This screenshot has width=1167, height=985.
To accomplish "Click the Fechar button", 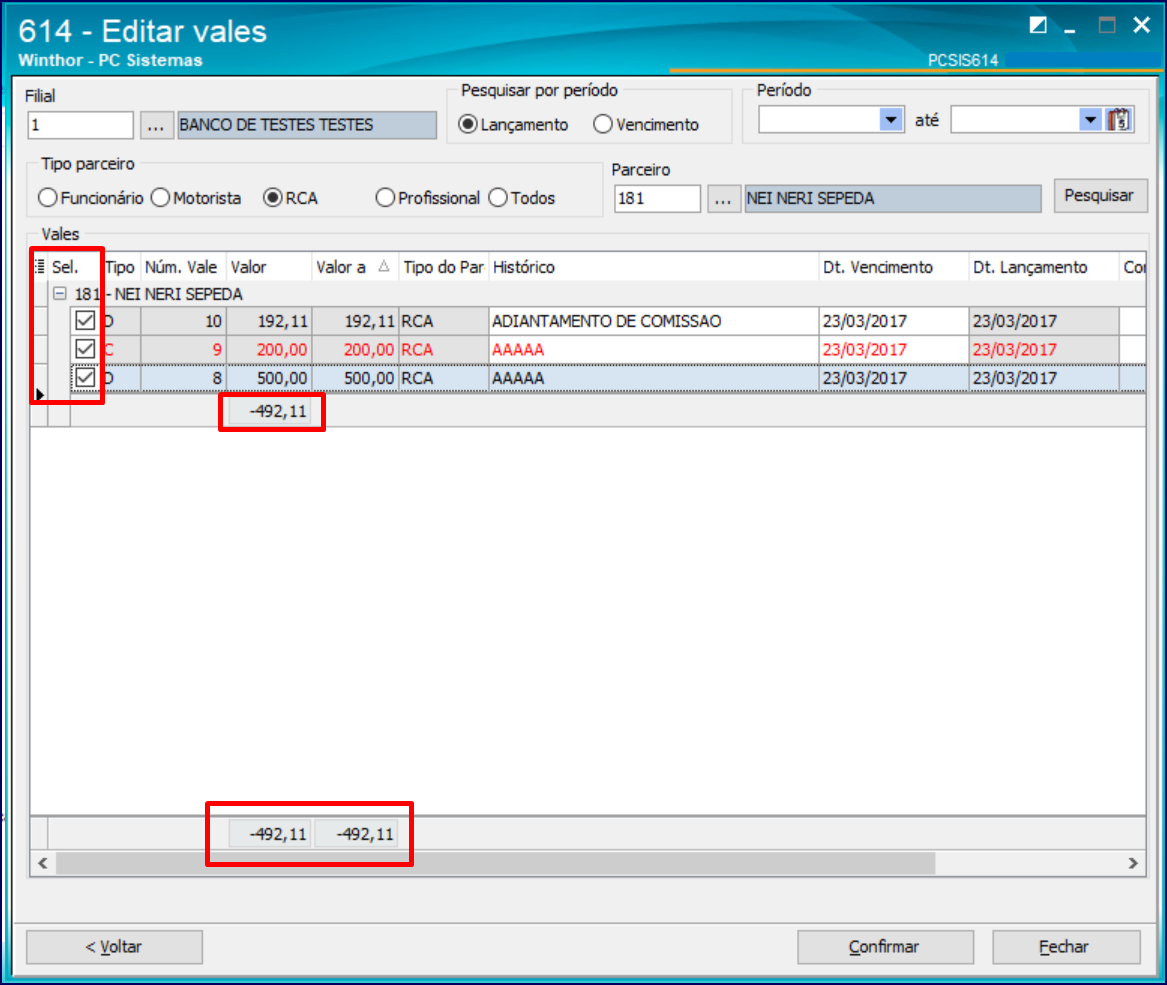I will (x=1065, y=947).
